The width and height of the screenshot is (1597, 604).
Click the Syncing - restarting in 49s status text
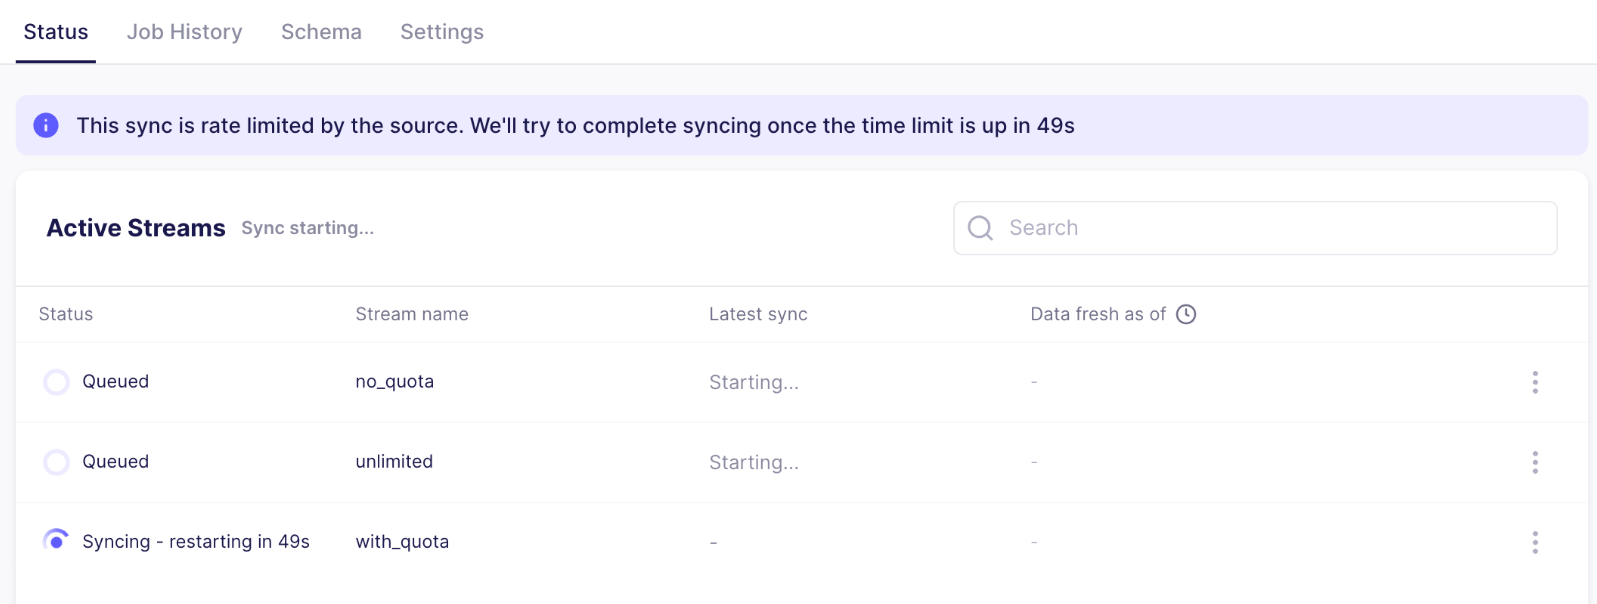[196, 542]
